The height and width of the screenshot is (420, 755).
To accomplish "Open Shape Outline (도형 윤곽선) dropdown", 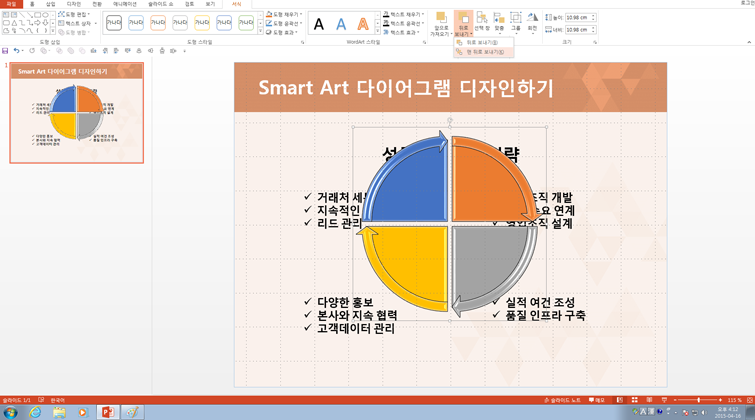I will click(x=284, y=23).
